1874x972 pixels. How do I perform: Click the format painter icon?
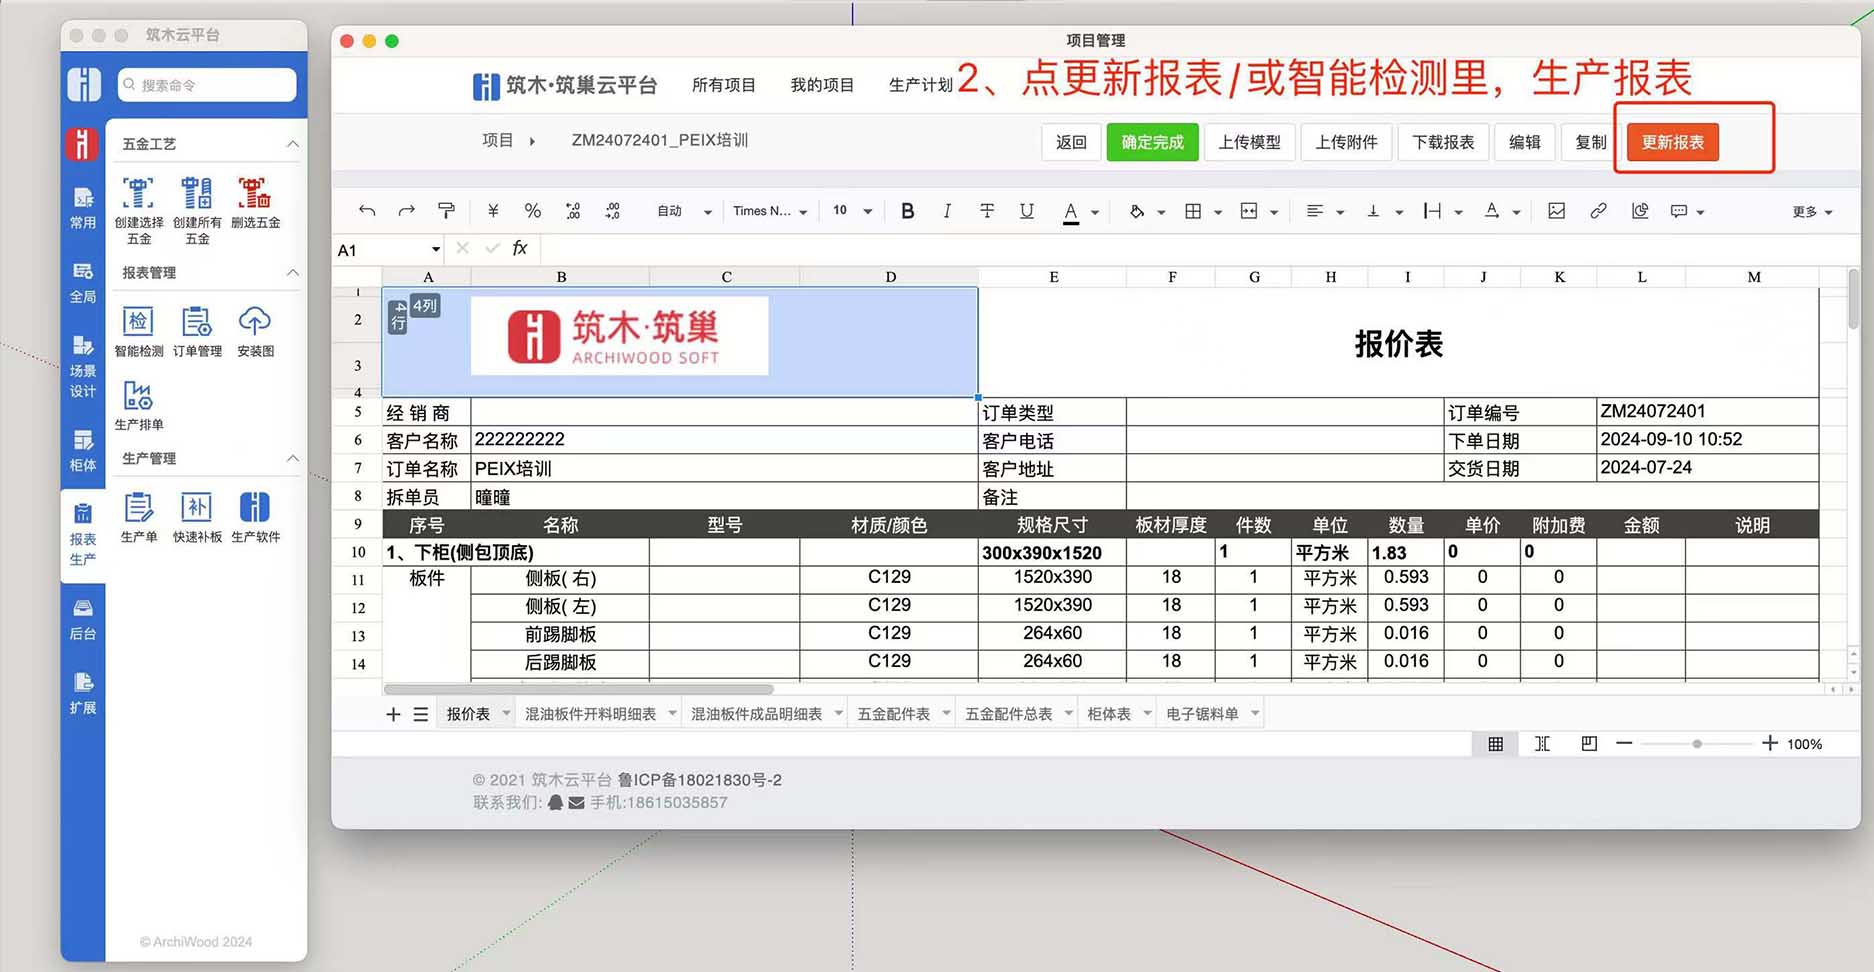tap(446, 211)
